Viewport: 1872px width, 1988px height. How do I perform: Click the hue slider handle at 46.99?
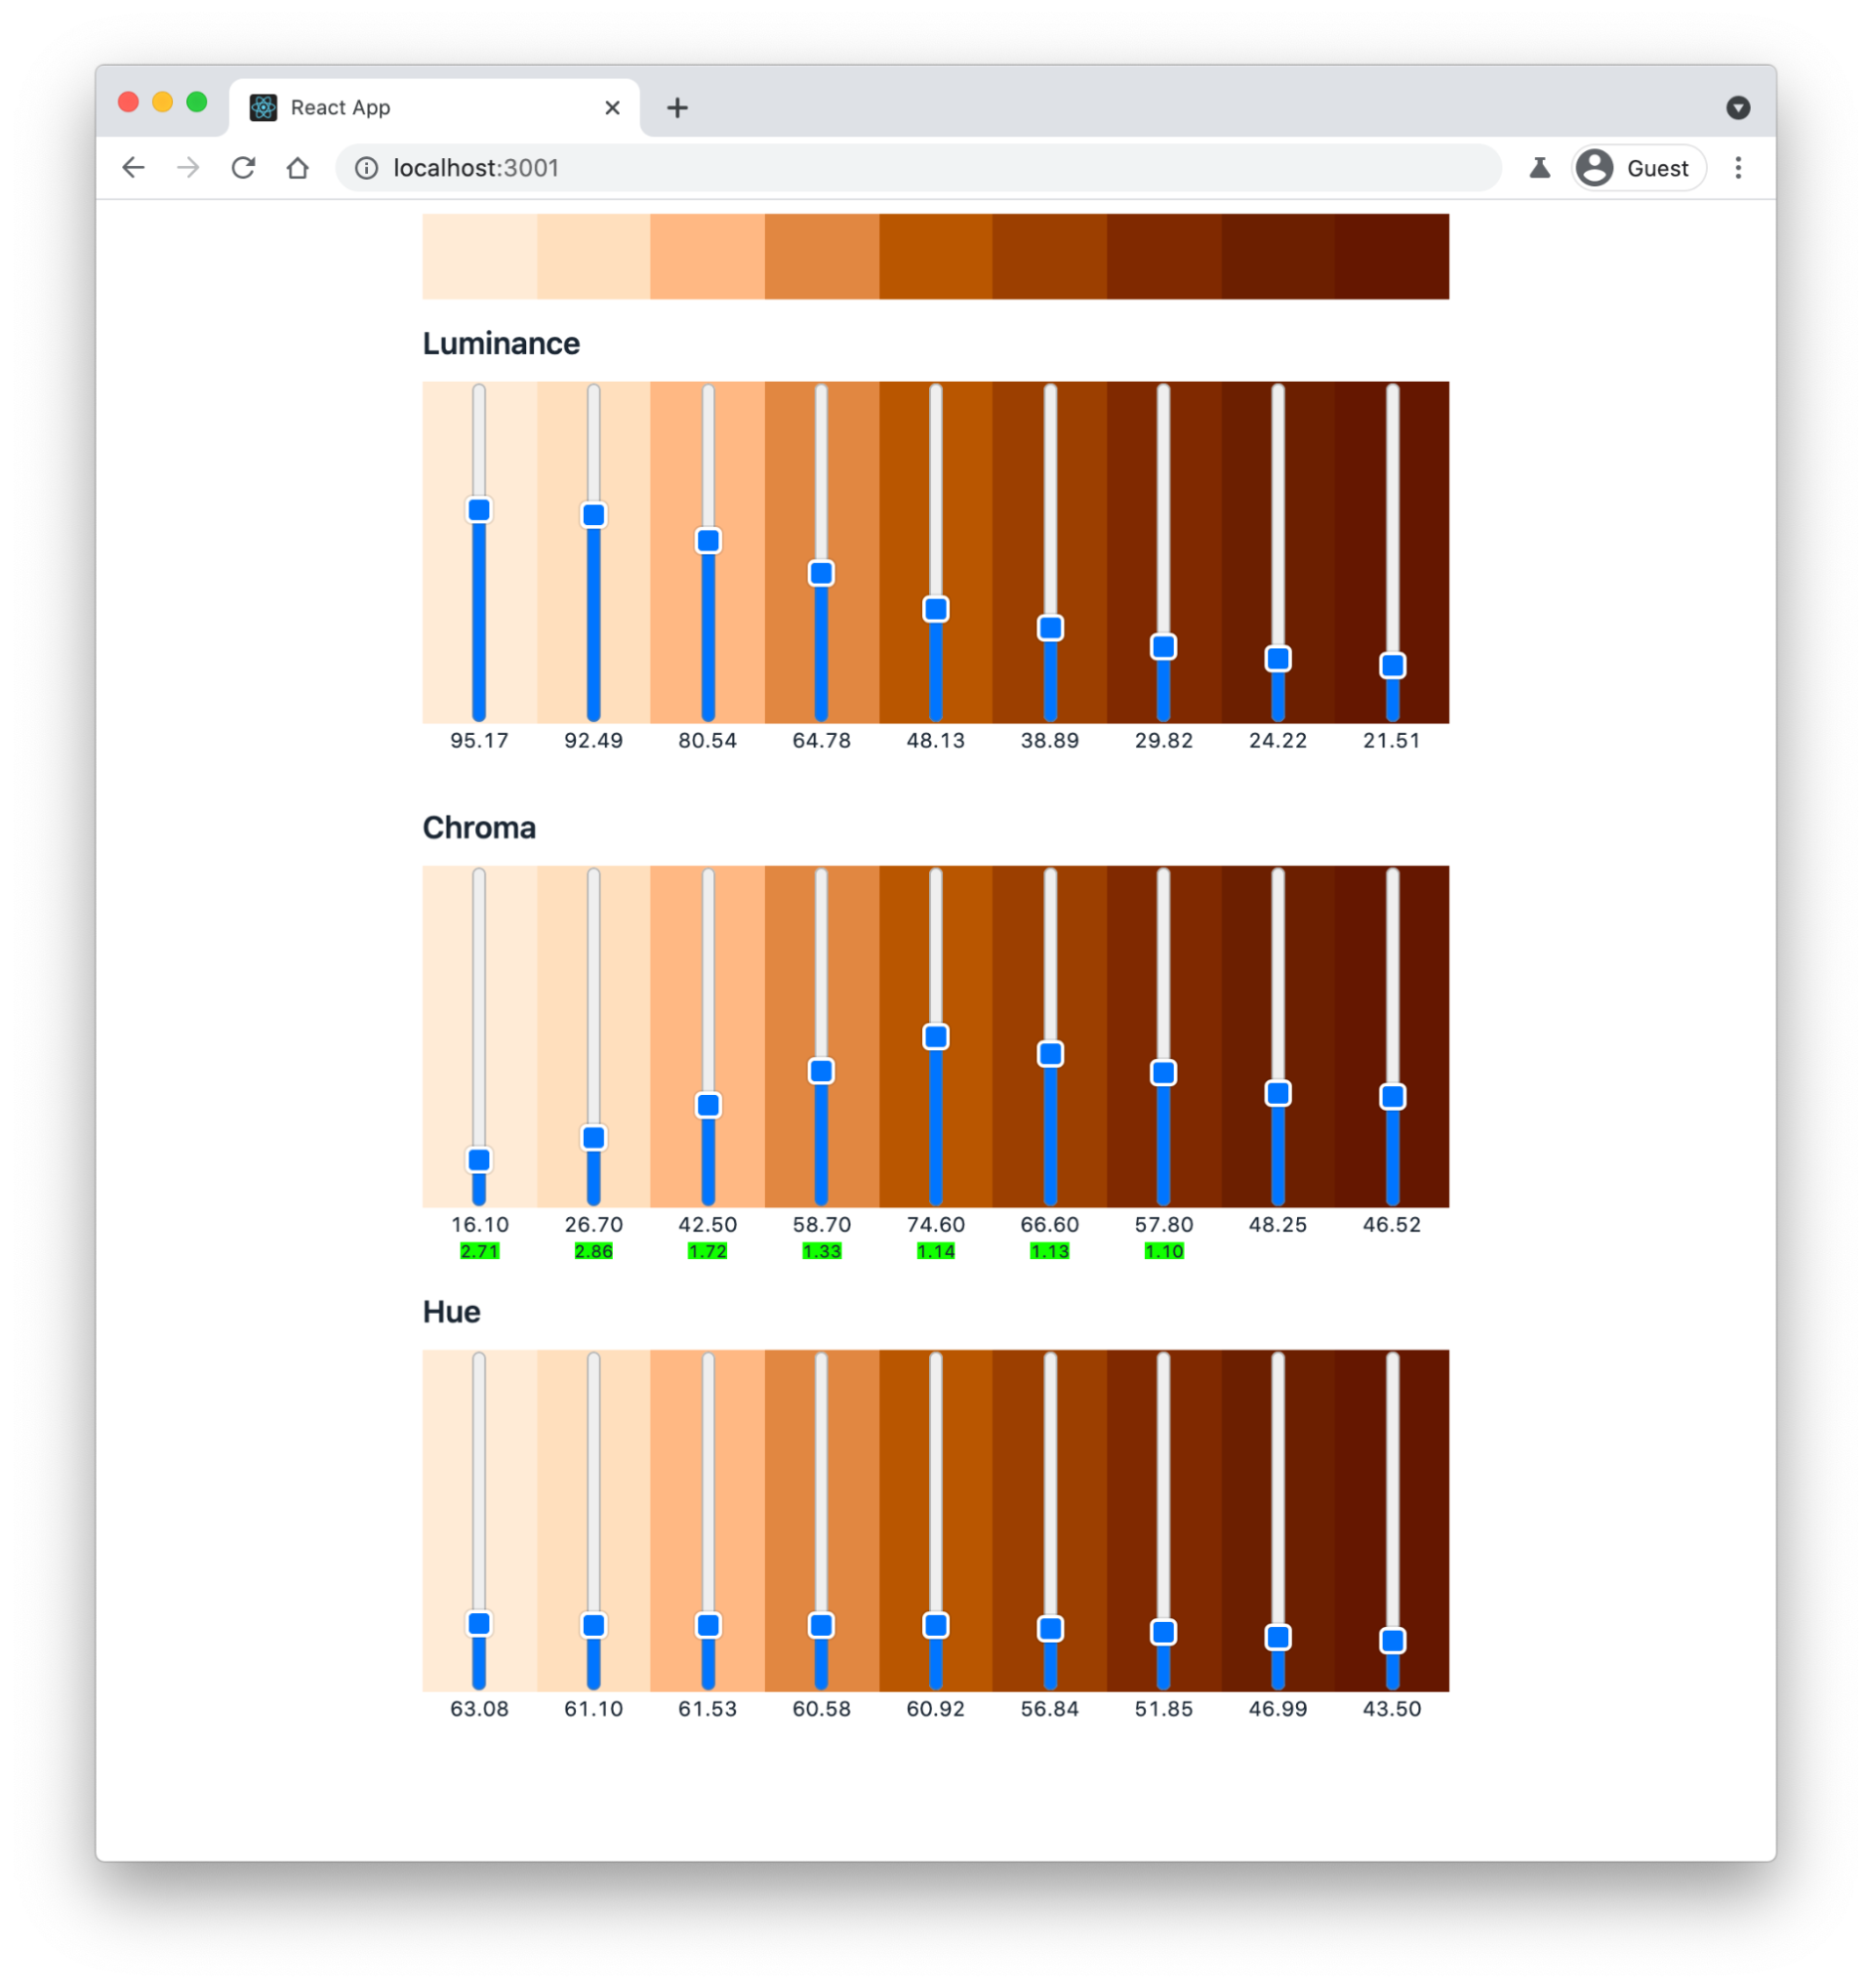pos(1278,1638)
